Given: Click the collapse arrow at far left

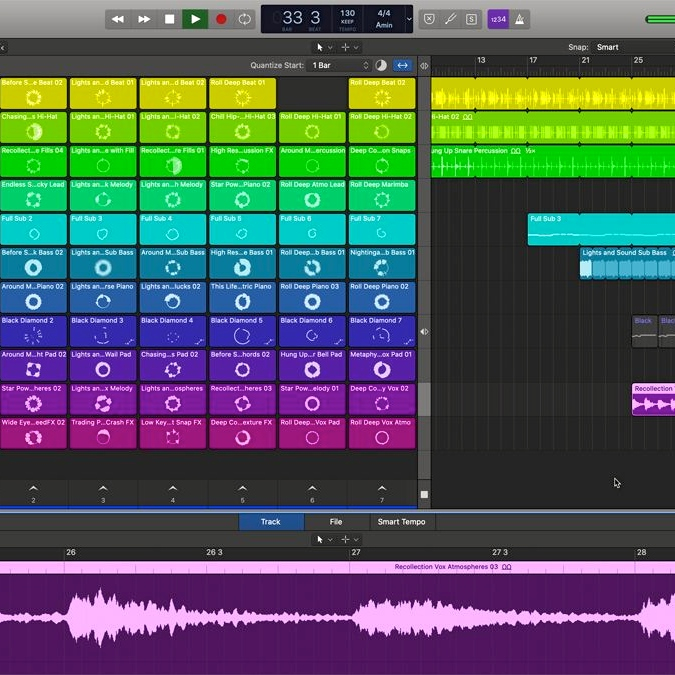Looking at the screenshot, I should tap(3, 47).
